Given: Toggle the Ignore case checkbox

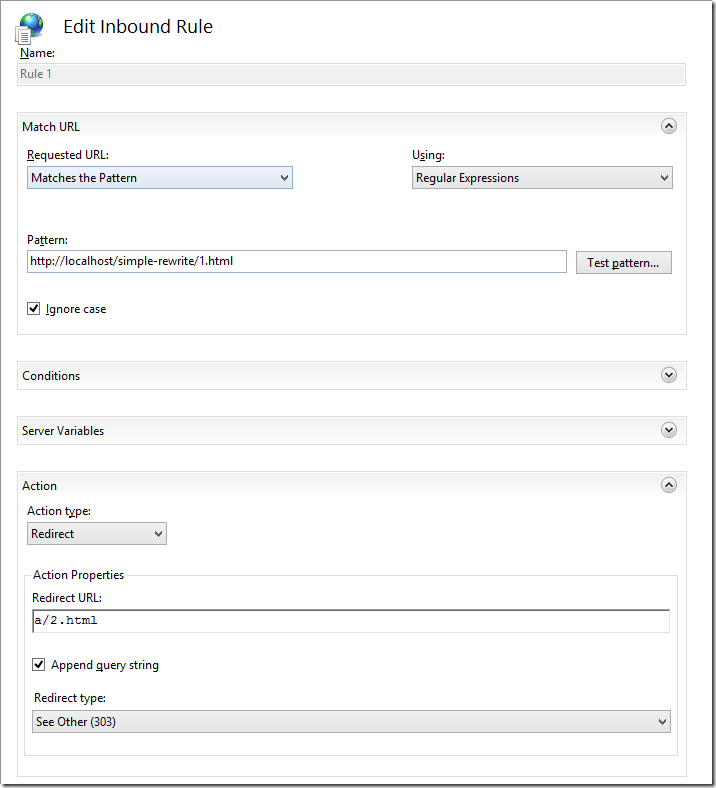Looking at the screenshot, I should point(35,309).
